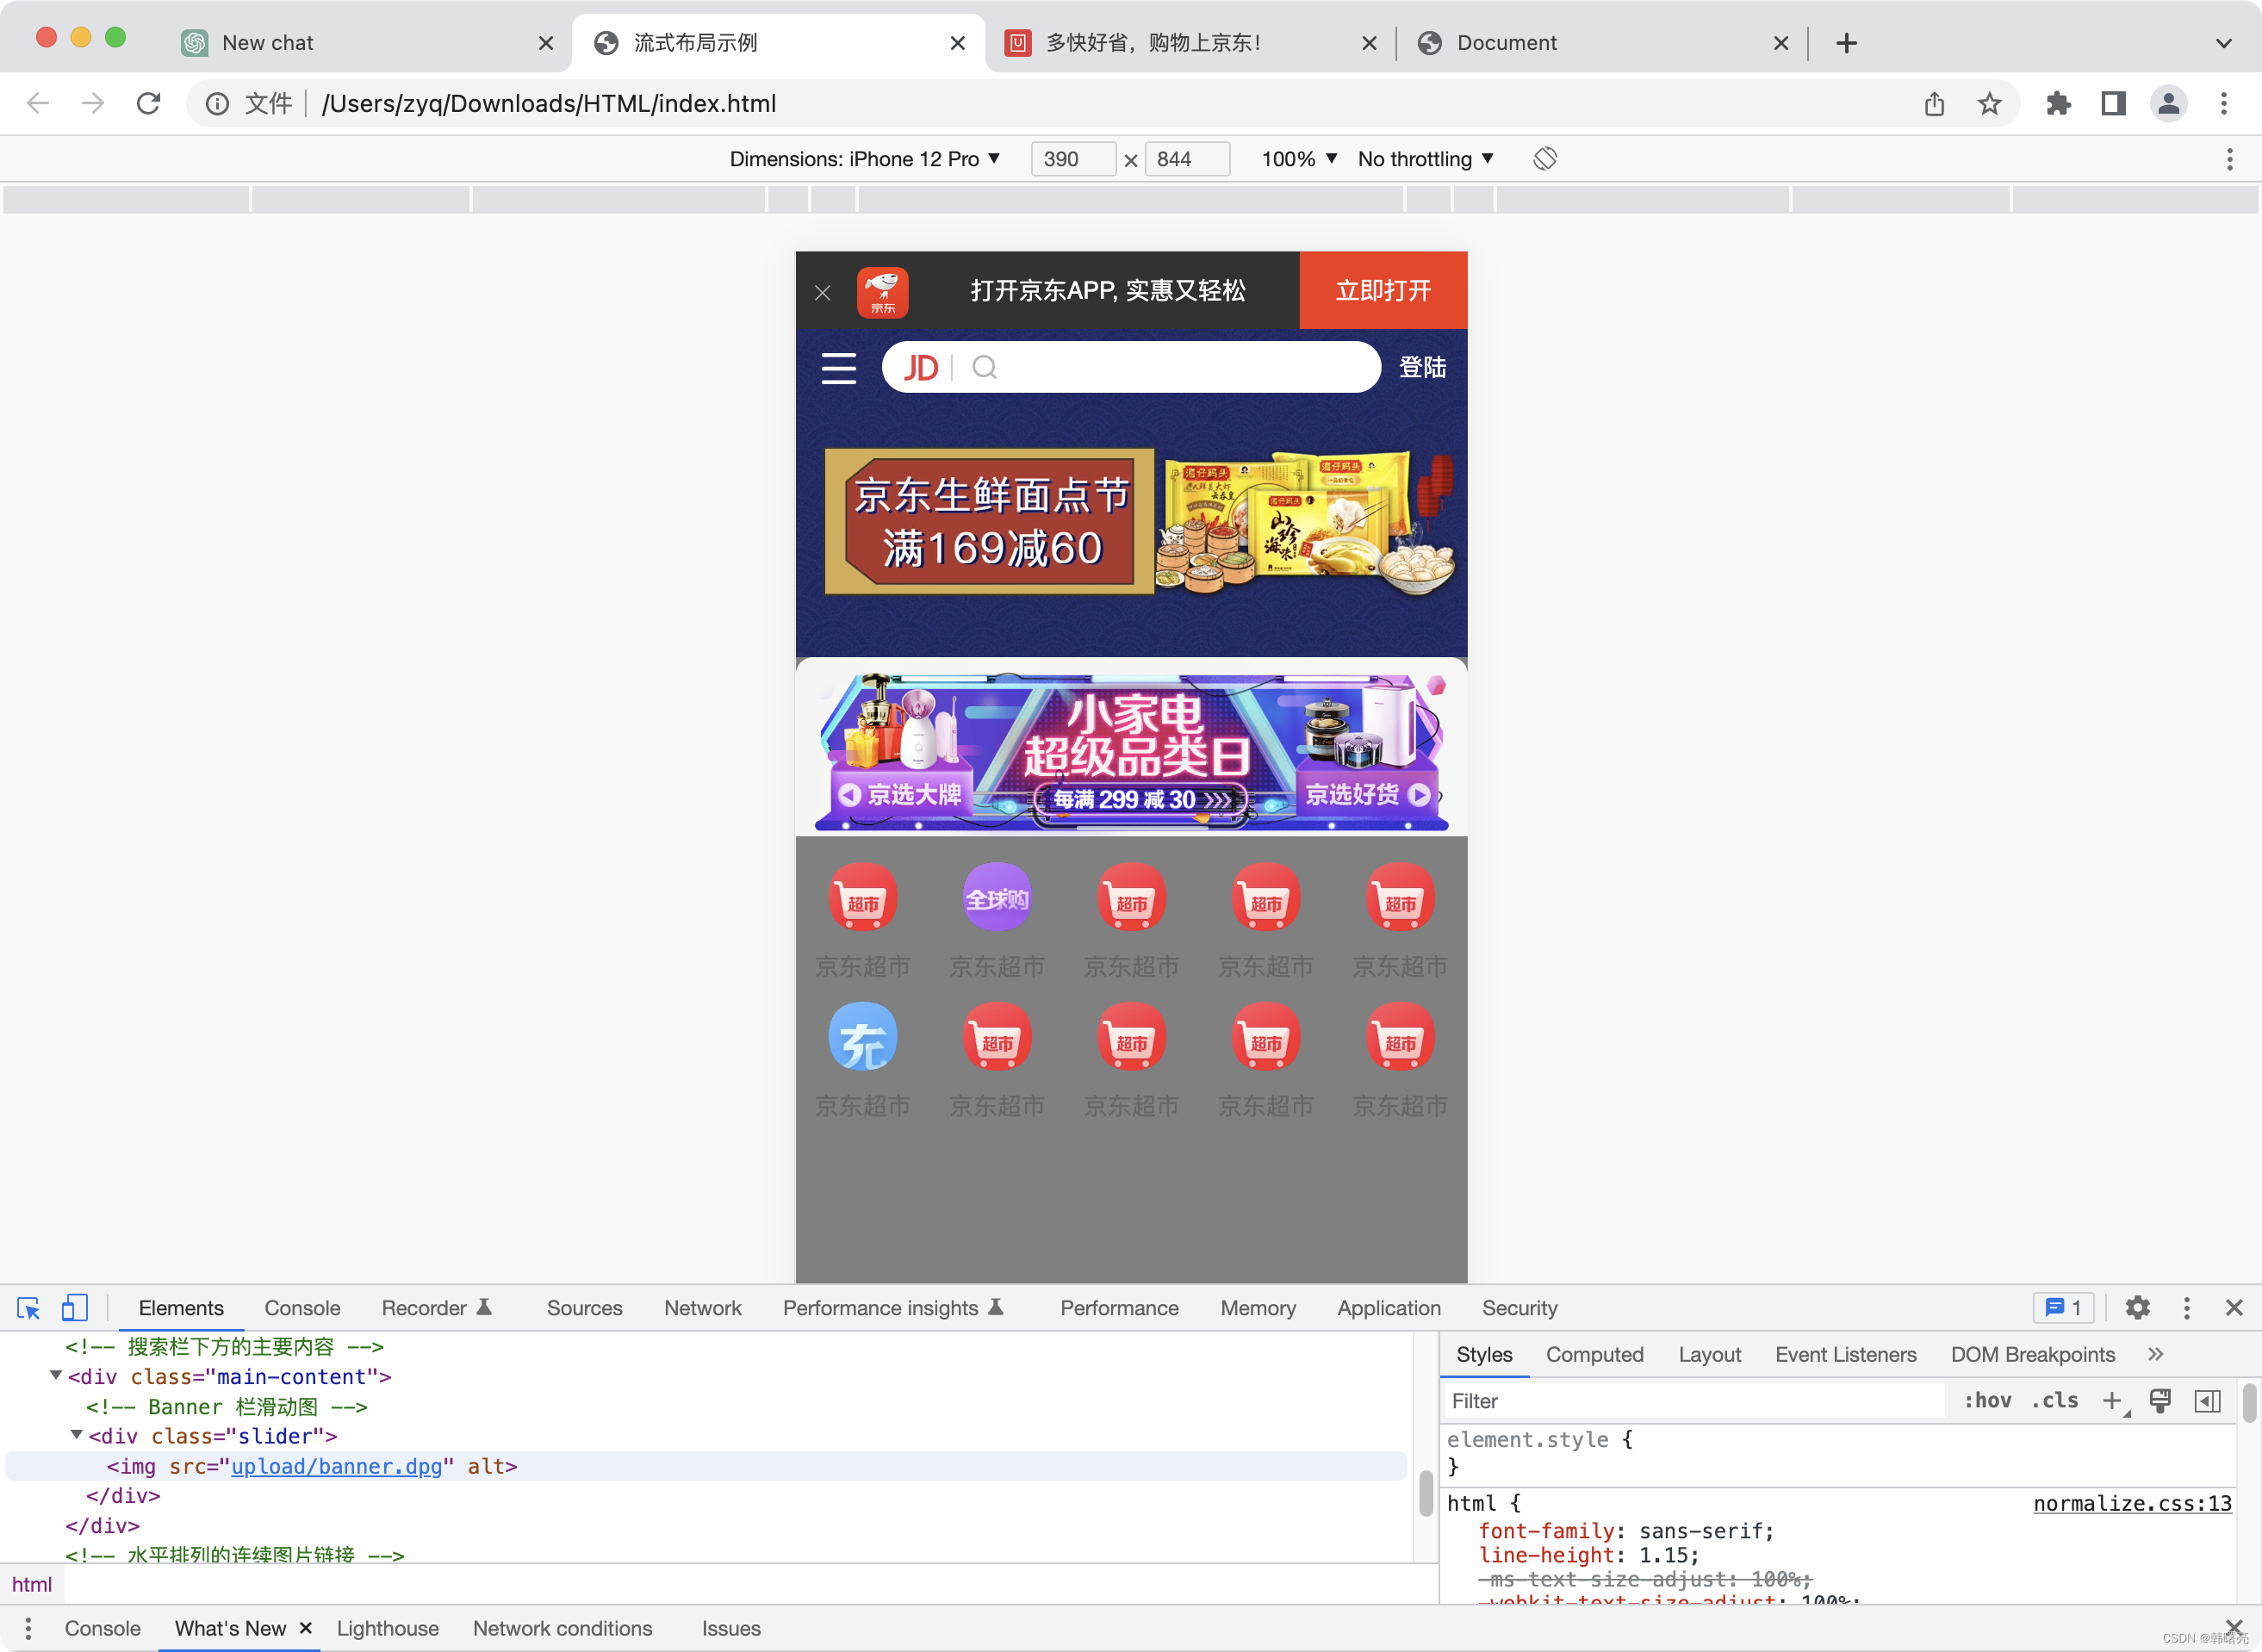Toggle the device toolbar icon
This screenshot has height=1652, width=2262.
point(75,1308)
